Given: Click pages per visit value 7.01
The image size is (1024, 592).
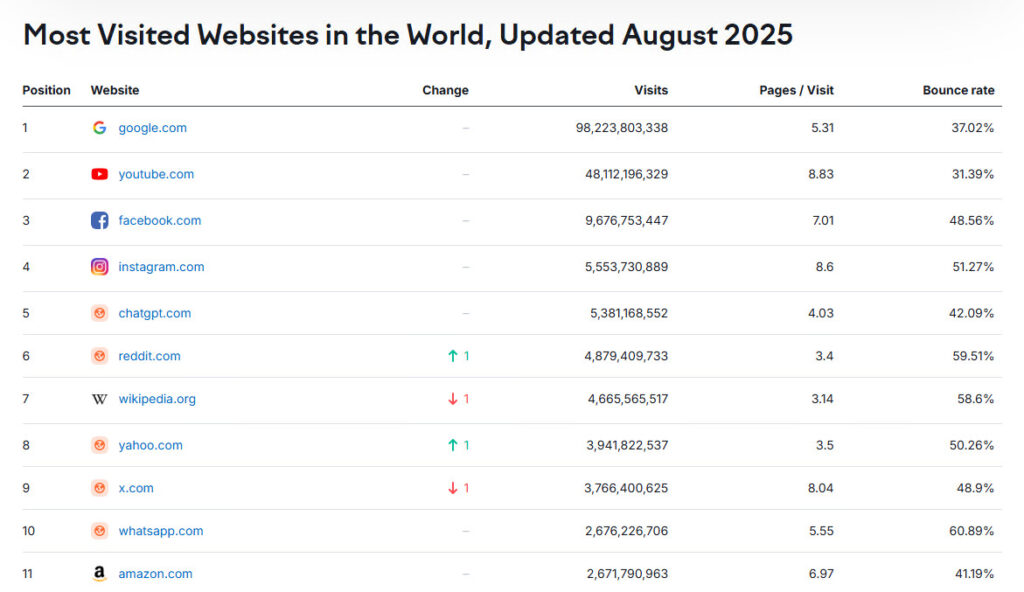Looking at the screenshot, I should tap(823, 221).
